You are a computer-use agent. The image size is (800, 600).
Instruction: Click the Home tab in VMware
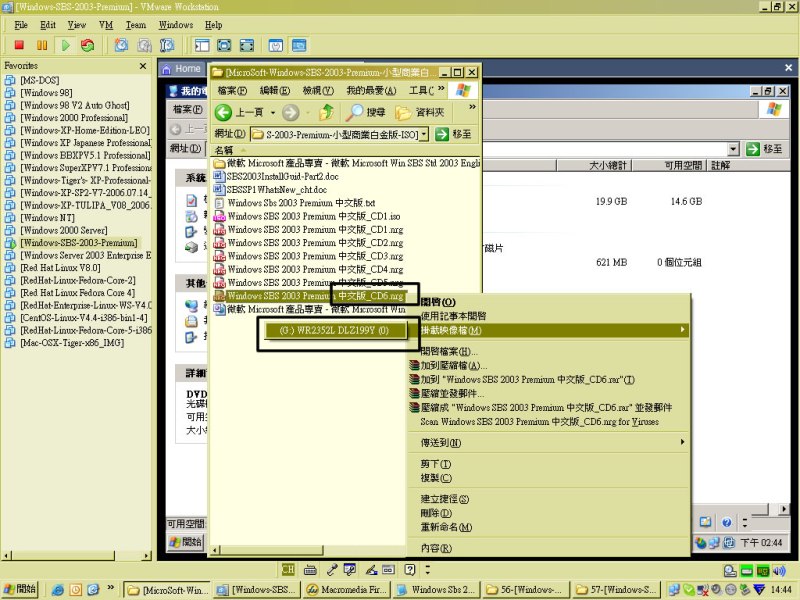click(182, 69)
